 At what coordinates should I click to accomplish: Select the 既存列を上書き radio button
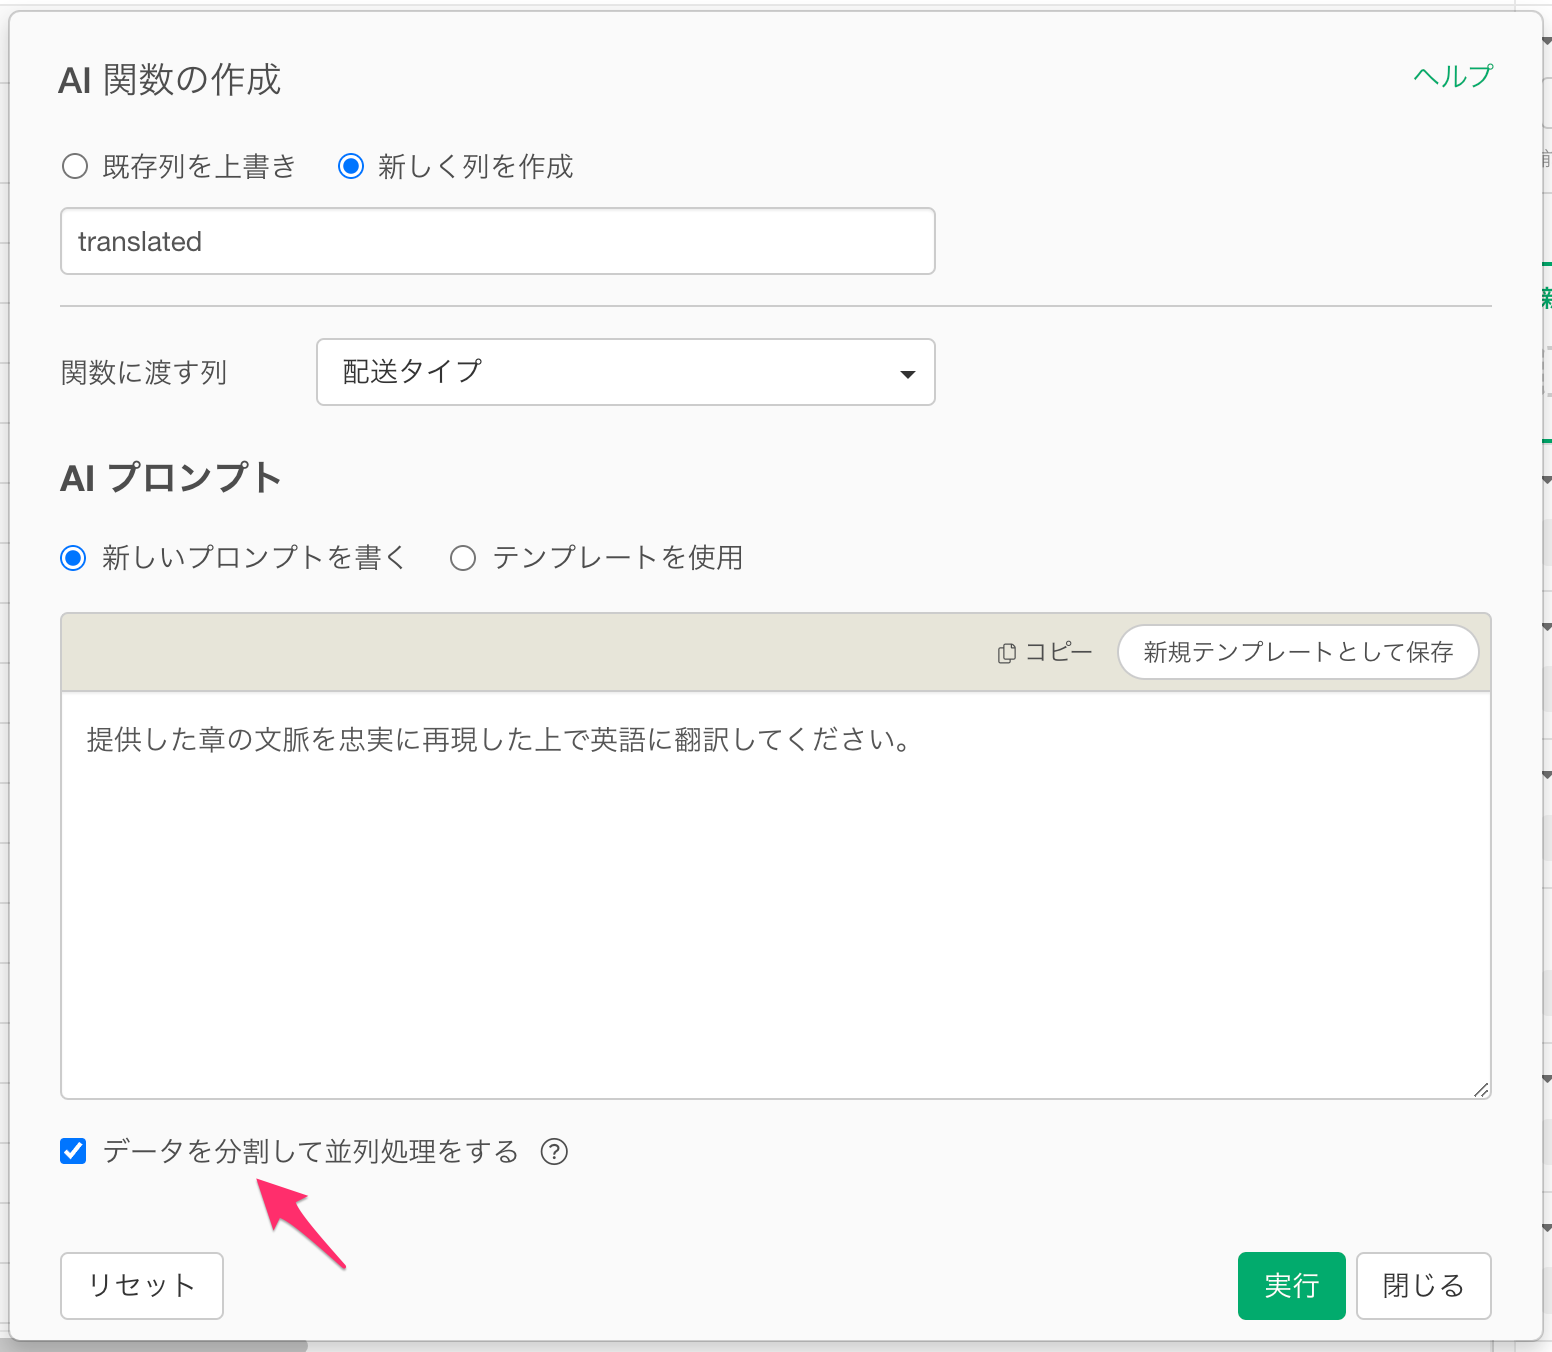[75, 166]
